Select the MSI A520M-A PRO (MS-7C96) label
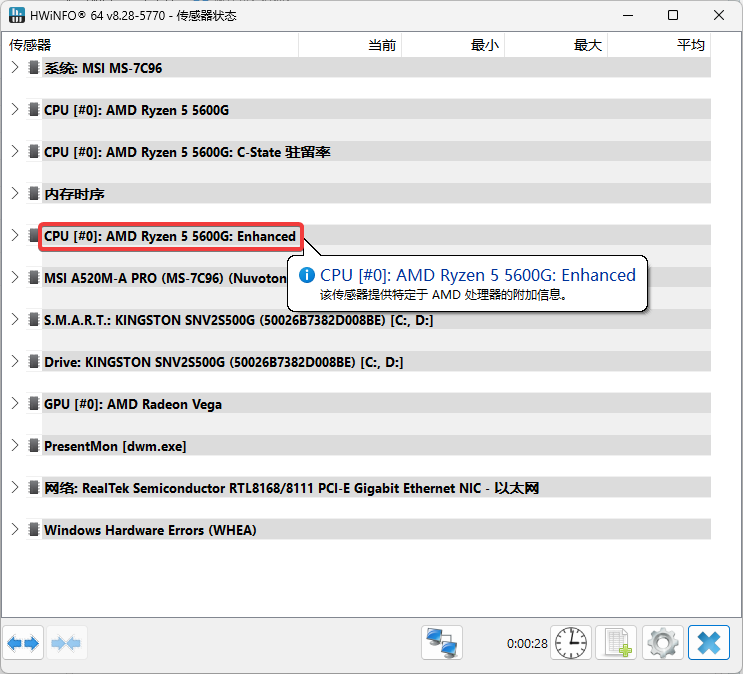 click(165, 278)
